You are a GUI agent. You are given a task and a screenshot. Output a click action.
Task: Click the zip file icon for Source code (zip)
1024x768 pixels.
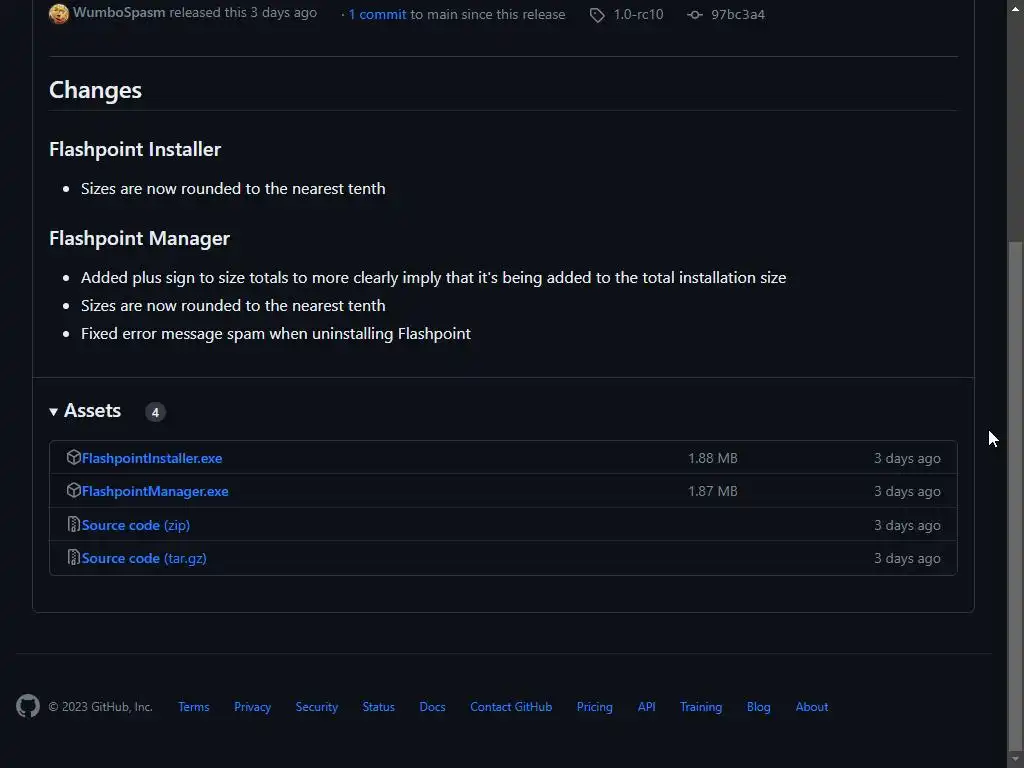(73, 525)
